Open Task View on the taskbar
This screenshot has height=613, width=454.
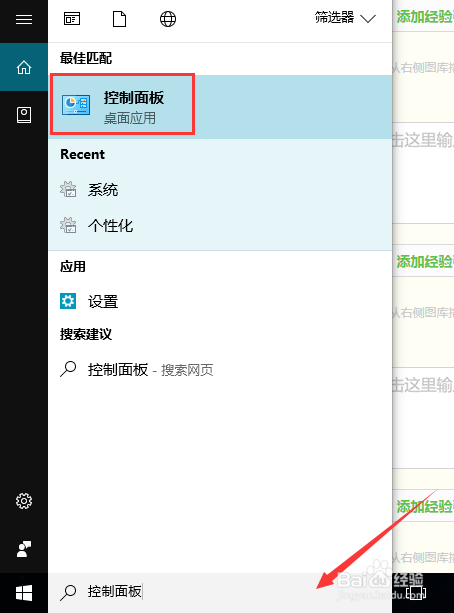(x=416, y=592)
